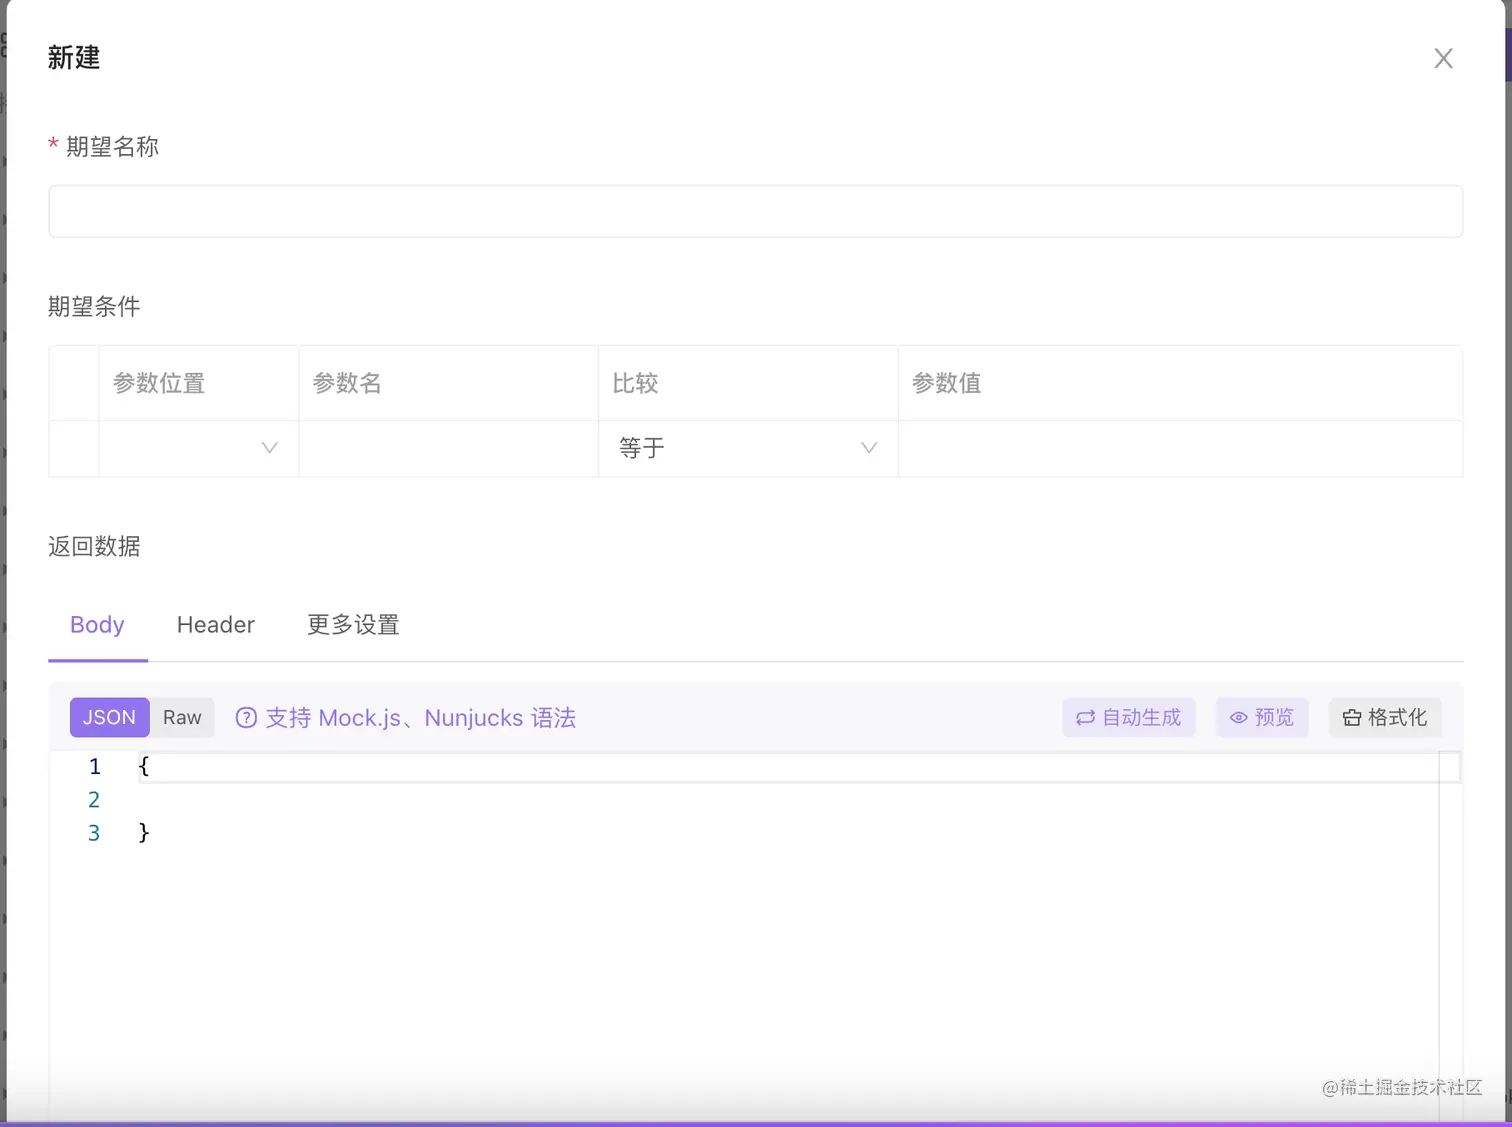The height and width of the screenshot is (1127, 1512).
Task: Switch to the Header tab
Action: coord(216,625)
